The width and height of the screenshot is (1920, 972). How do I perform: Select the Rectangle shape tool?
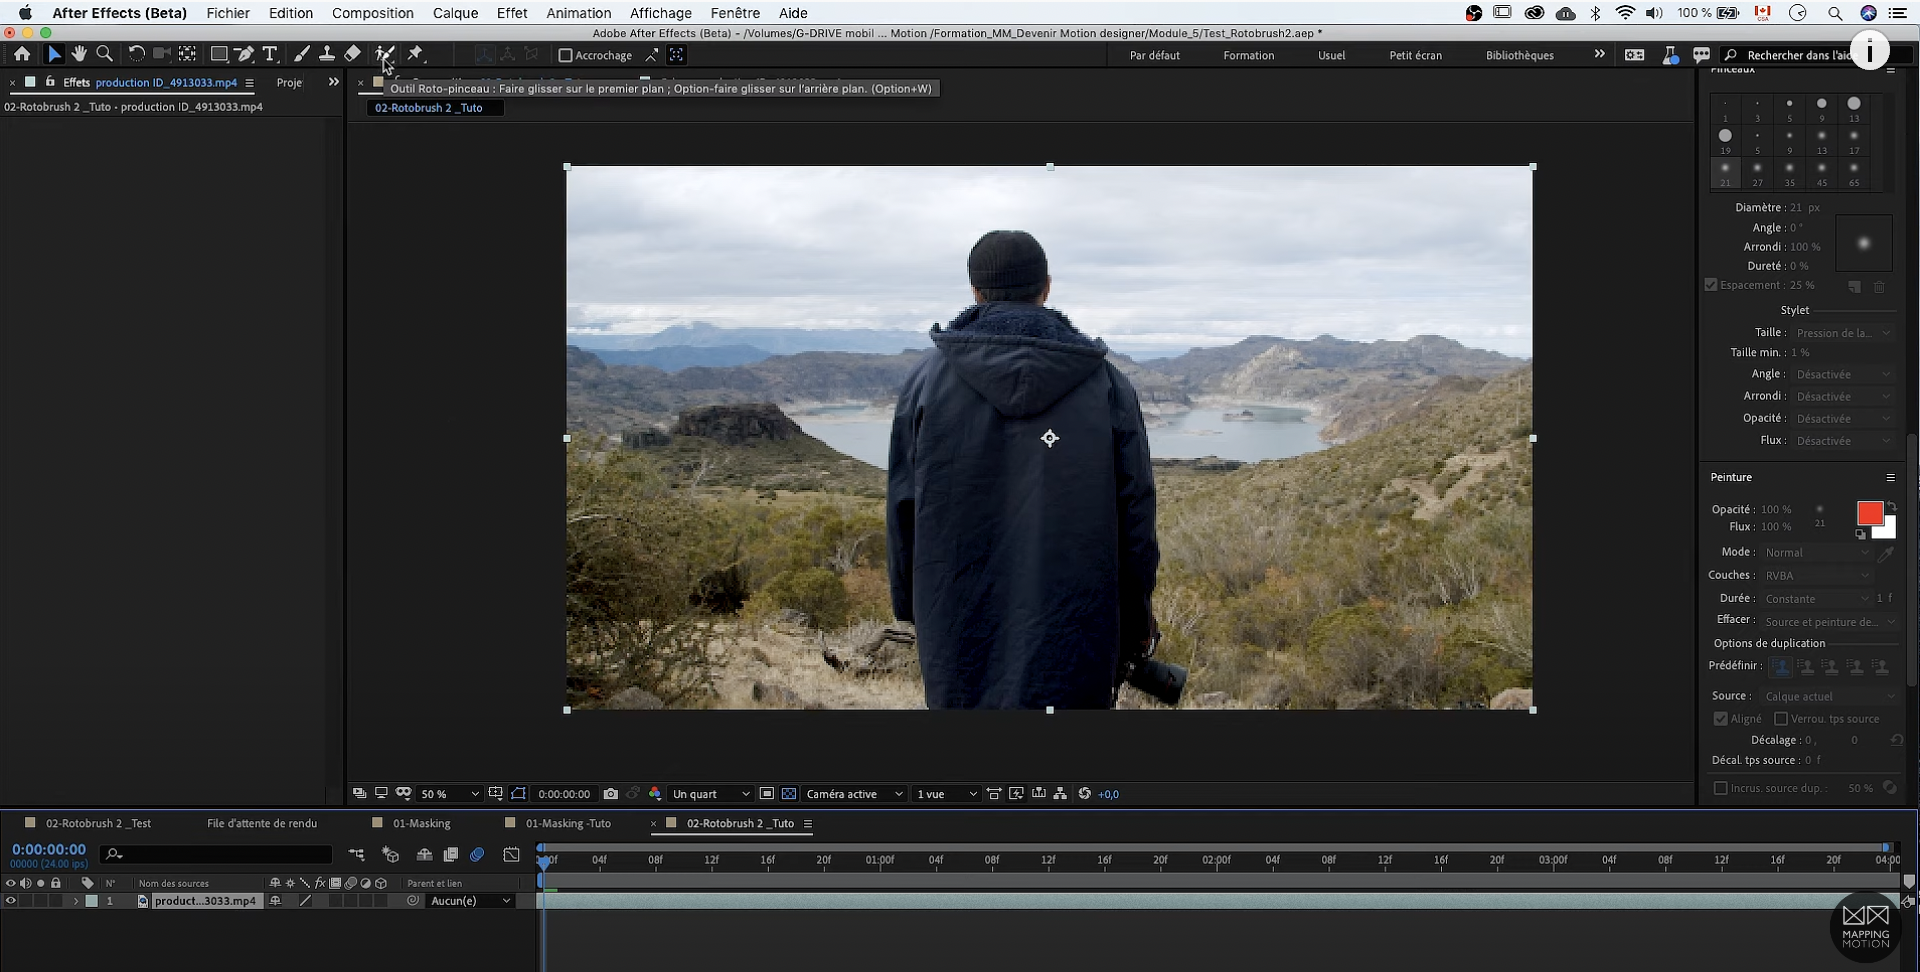tap(218, 54)
